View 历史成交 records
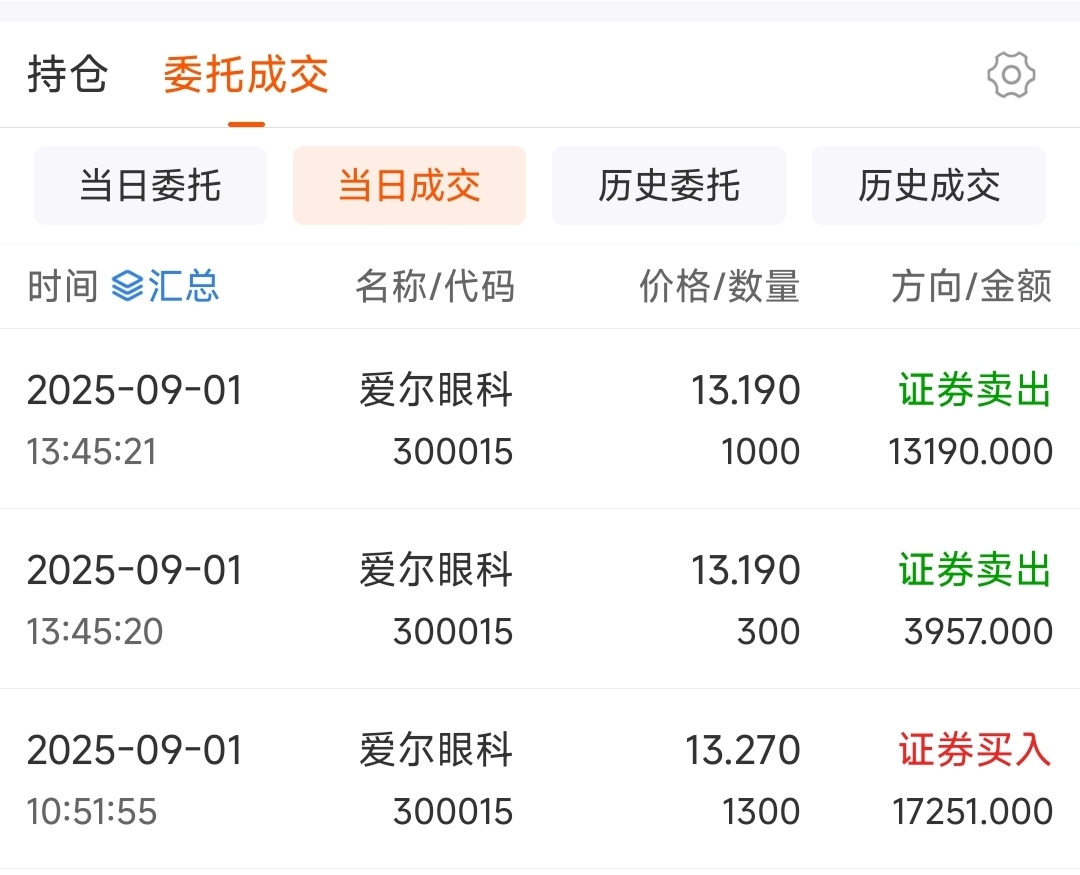This screenshot has height=875, width=1080. [928, 185]
